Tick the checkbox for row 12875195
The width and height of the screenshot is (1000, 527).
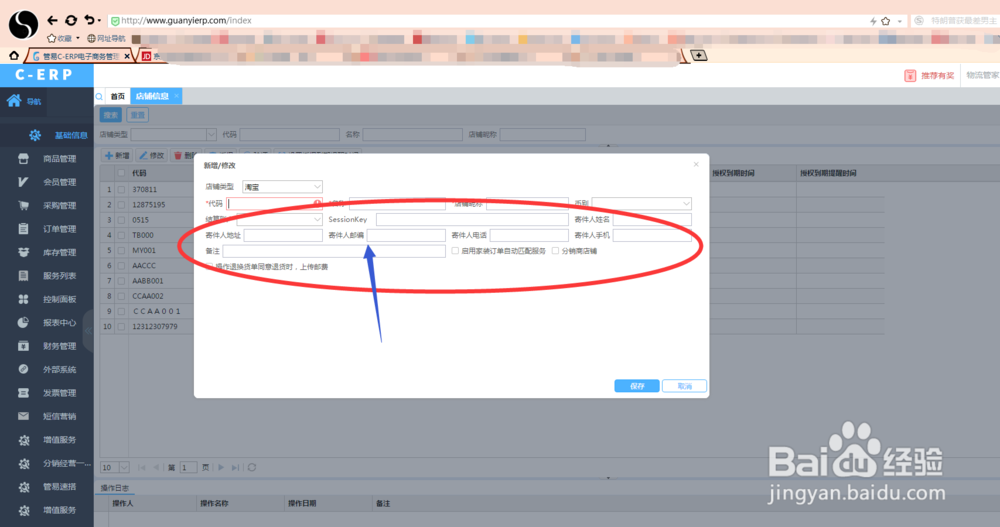pos(121,205)
